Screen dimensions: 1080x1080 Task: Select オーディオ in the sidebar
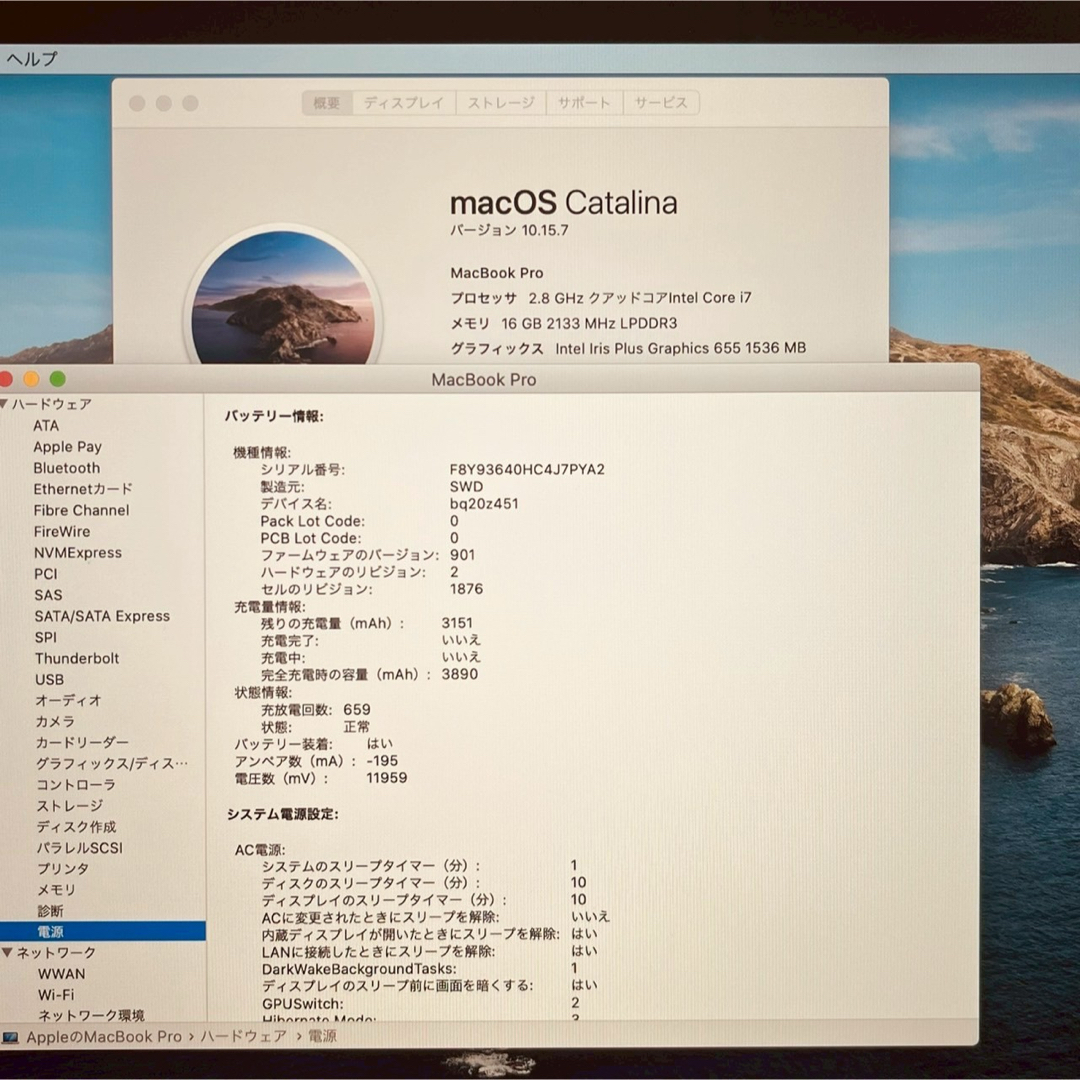click(68, 700)
